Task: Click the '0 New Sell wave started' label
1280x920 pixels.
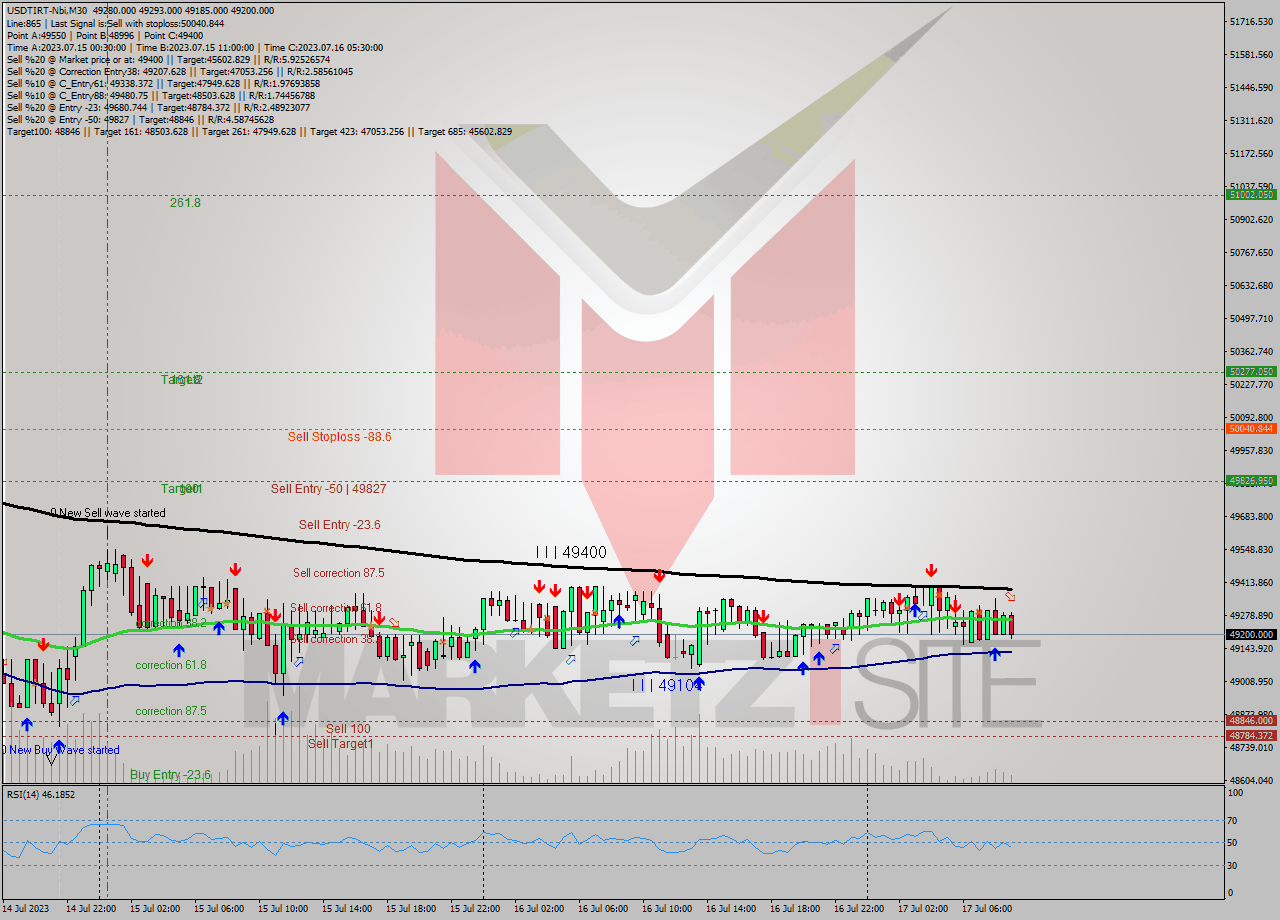Action: (x=108, y=513)
